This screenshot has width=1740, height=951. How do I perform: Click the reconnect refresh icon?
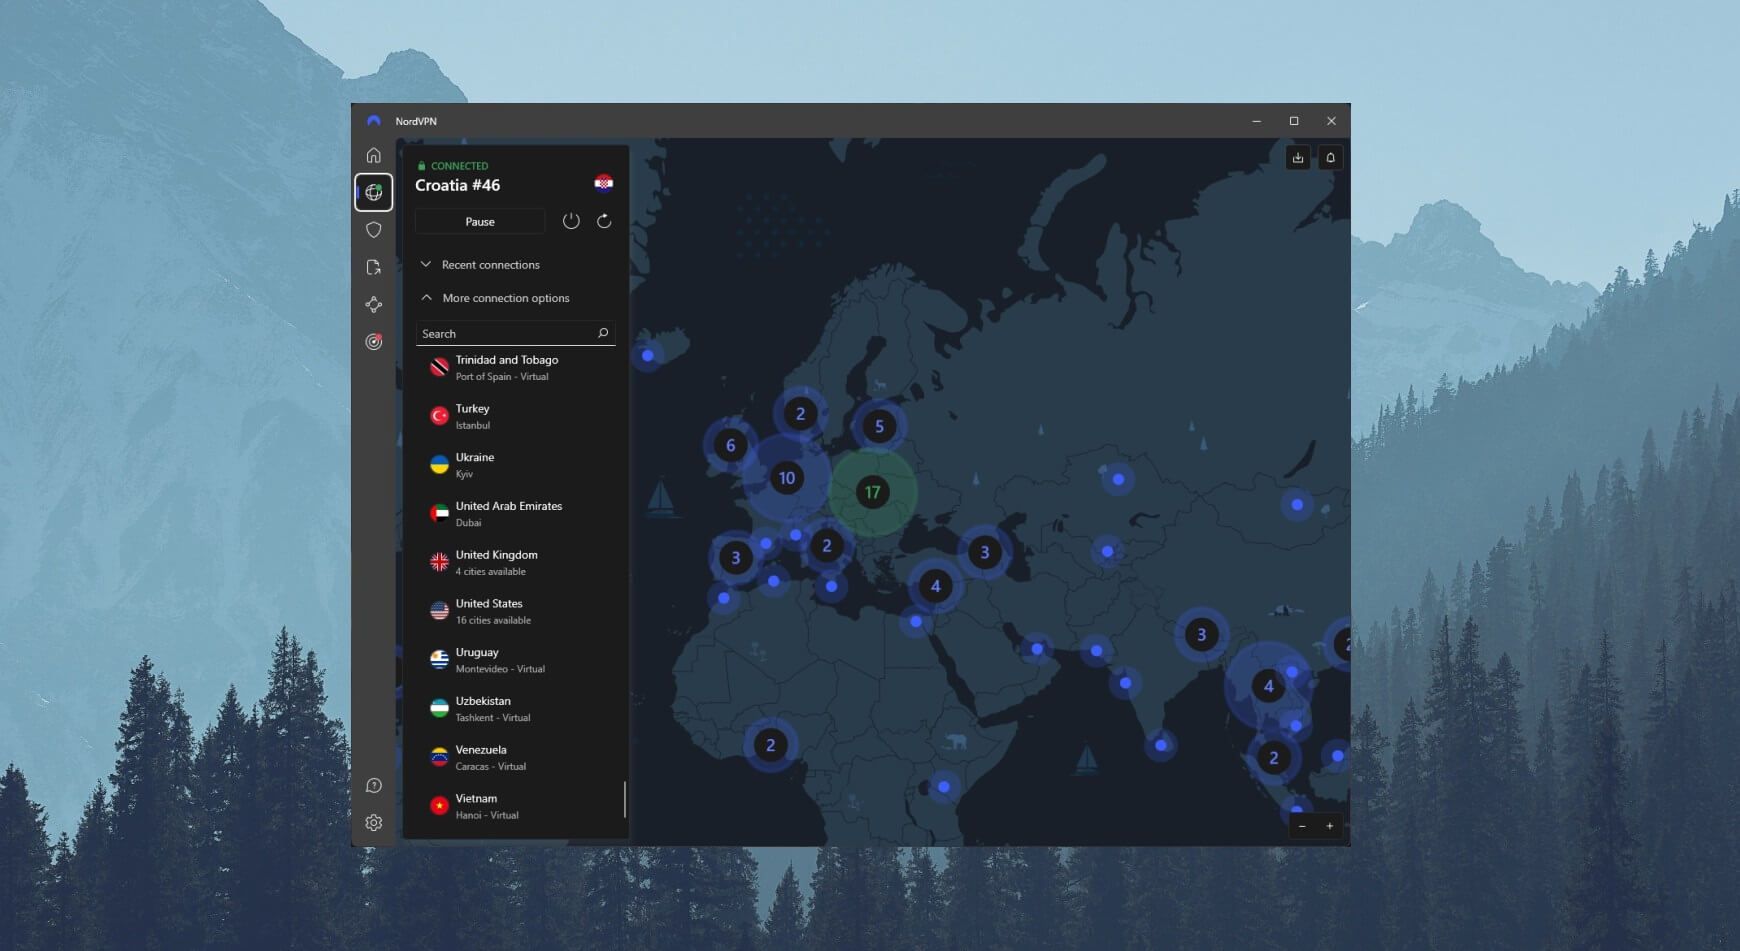[604, 221]
